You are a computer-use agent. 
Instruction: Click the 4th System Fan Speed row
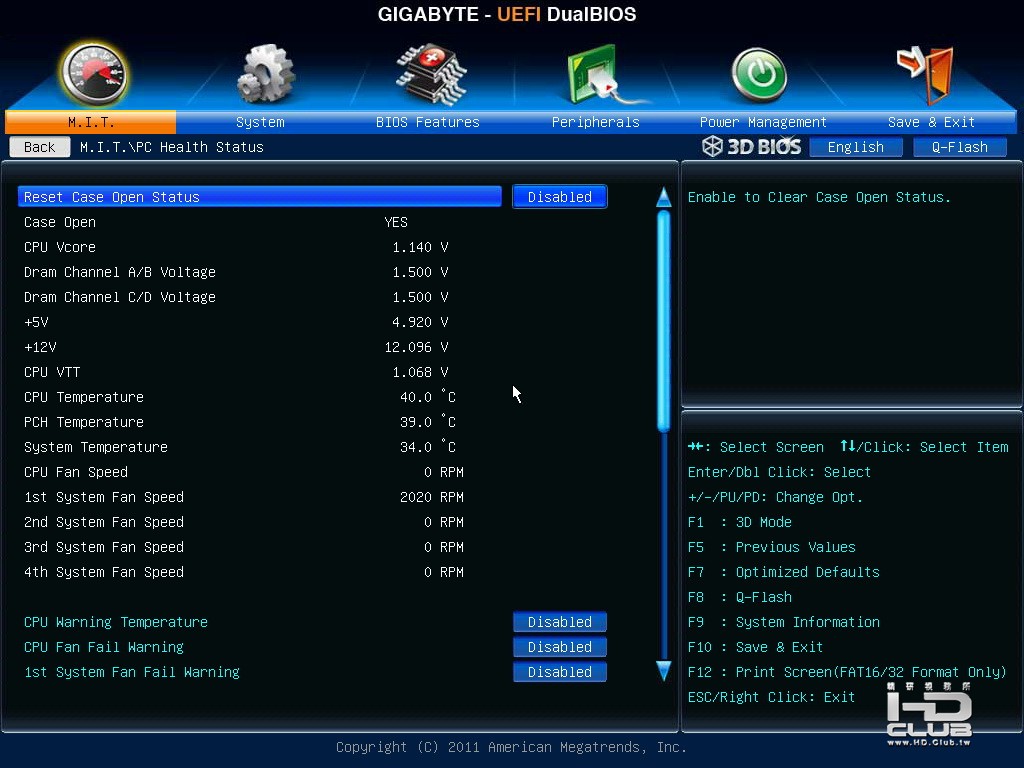(x=244, y=572)
